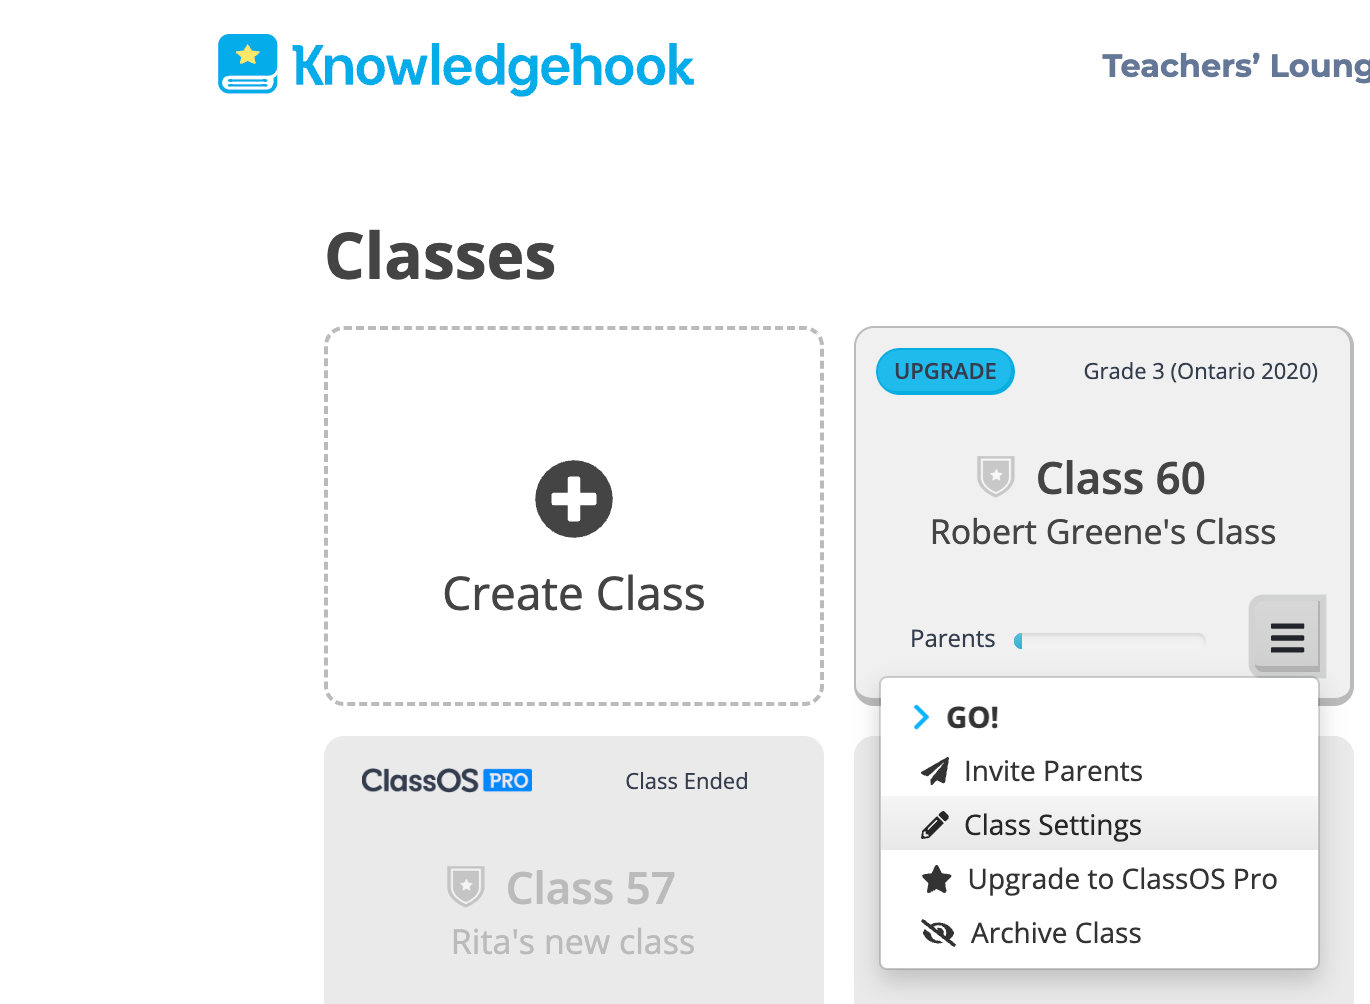This screenshot has height=1004, width=1370.
Task: Click the shield badge beside Class 57
Action: pos(466,886)
